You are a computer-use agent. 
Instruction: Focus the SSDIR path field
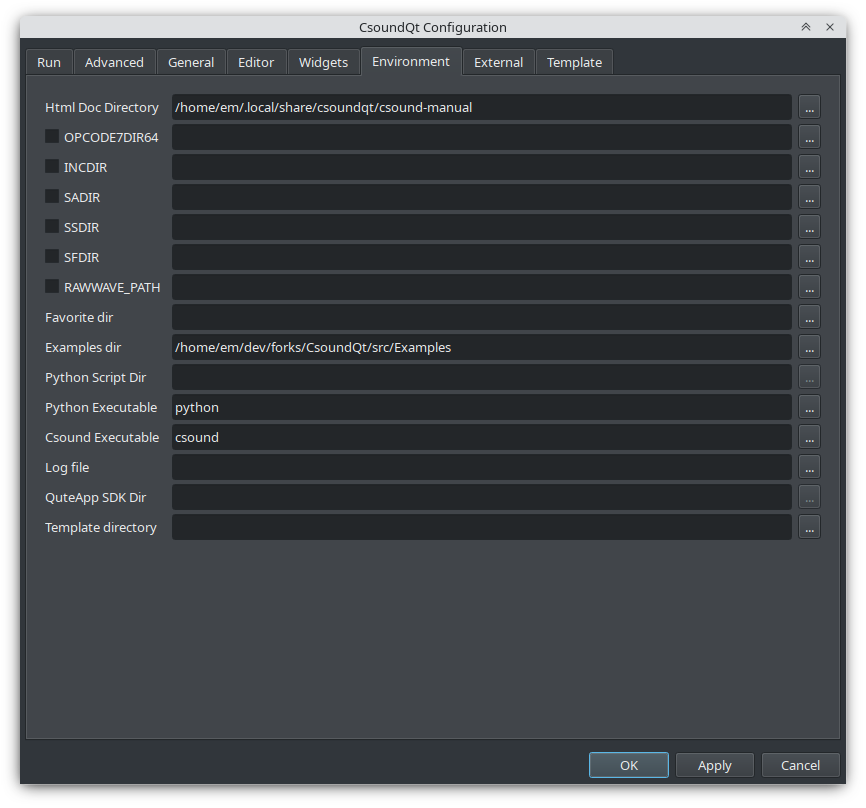point(482,227)
